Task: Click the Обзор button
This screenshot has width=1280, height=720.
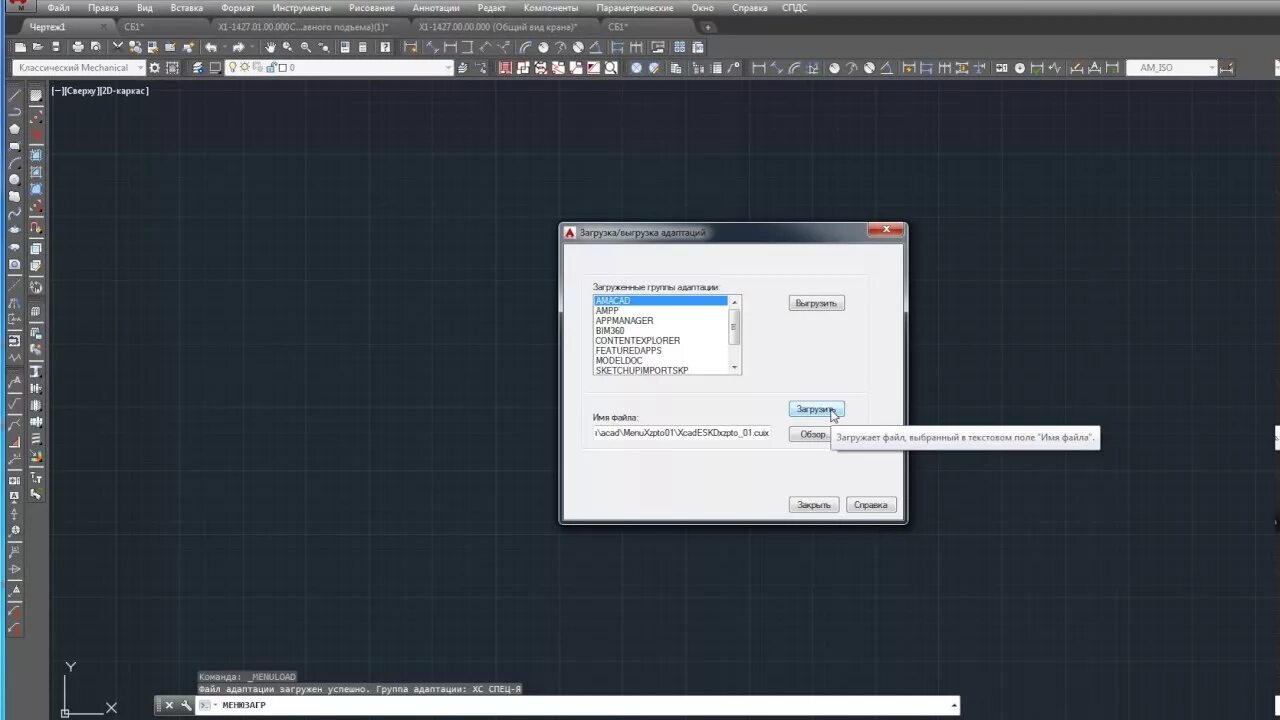Action: 813,434
